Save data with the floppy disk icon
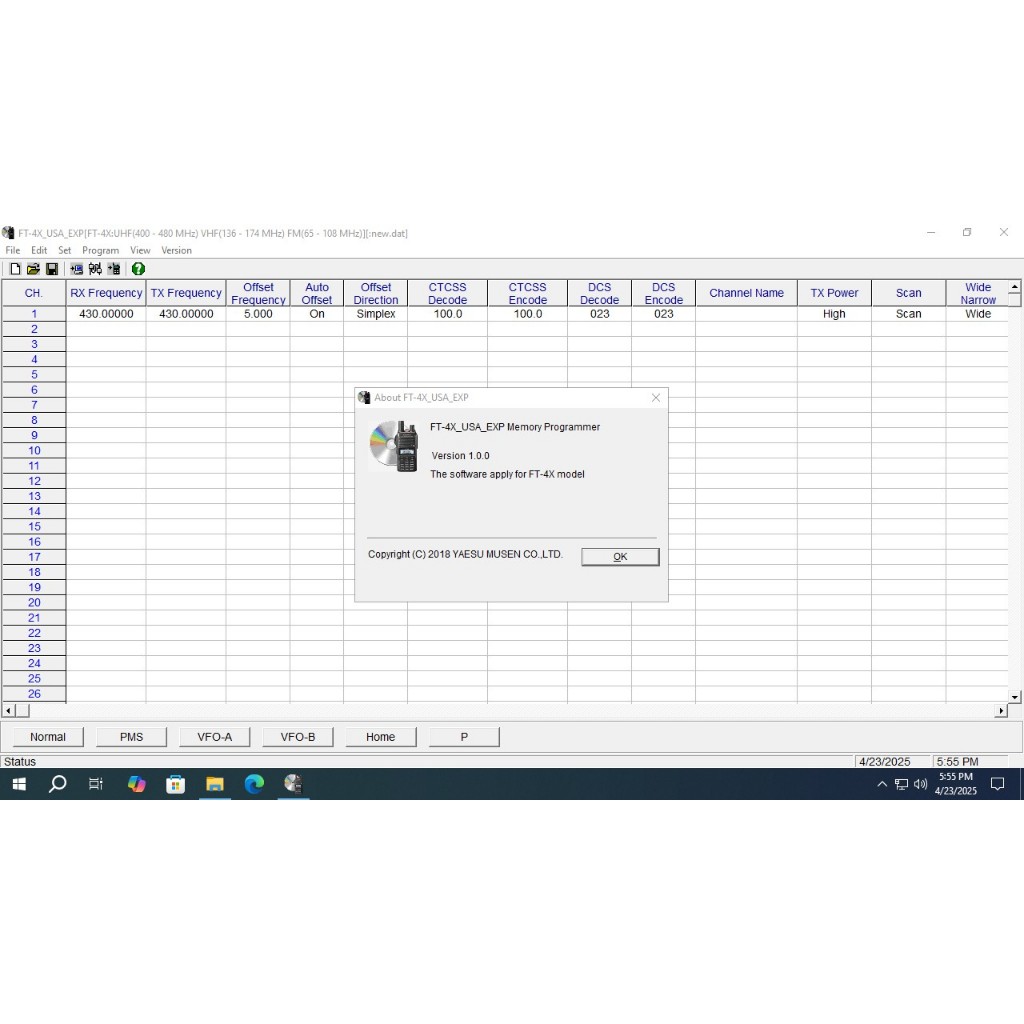This screenshot has width=1024, height=1024. click(52, 269)
